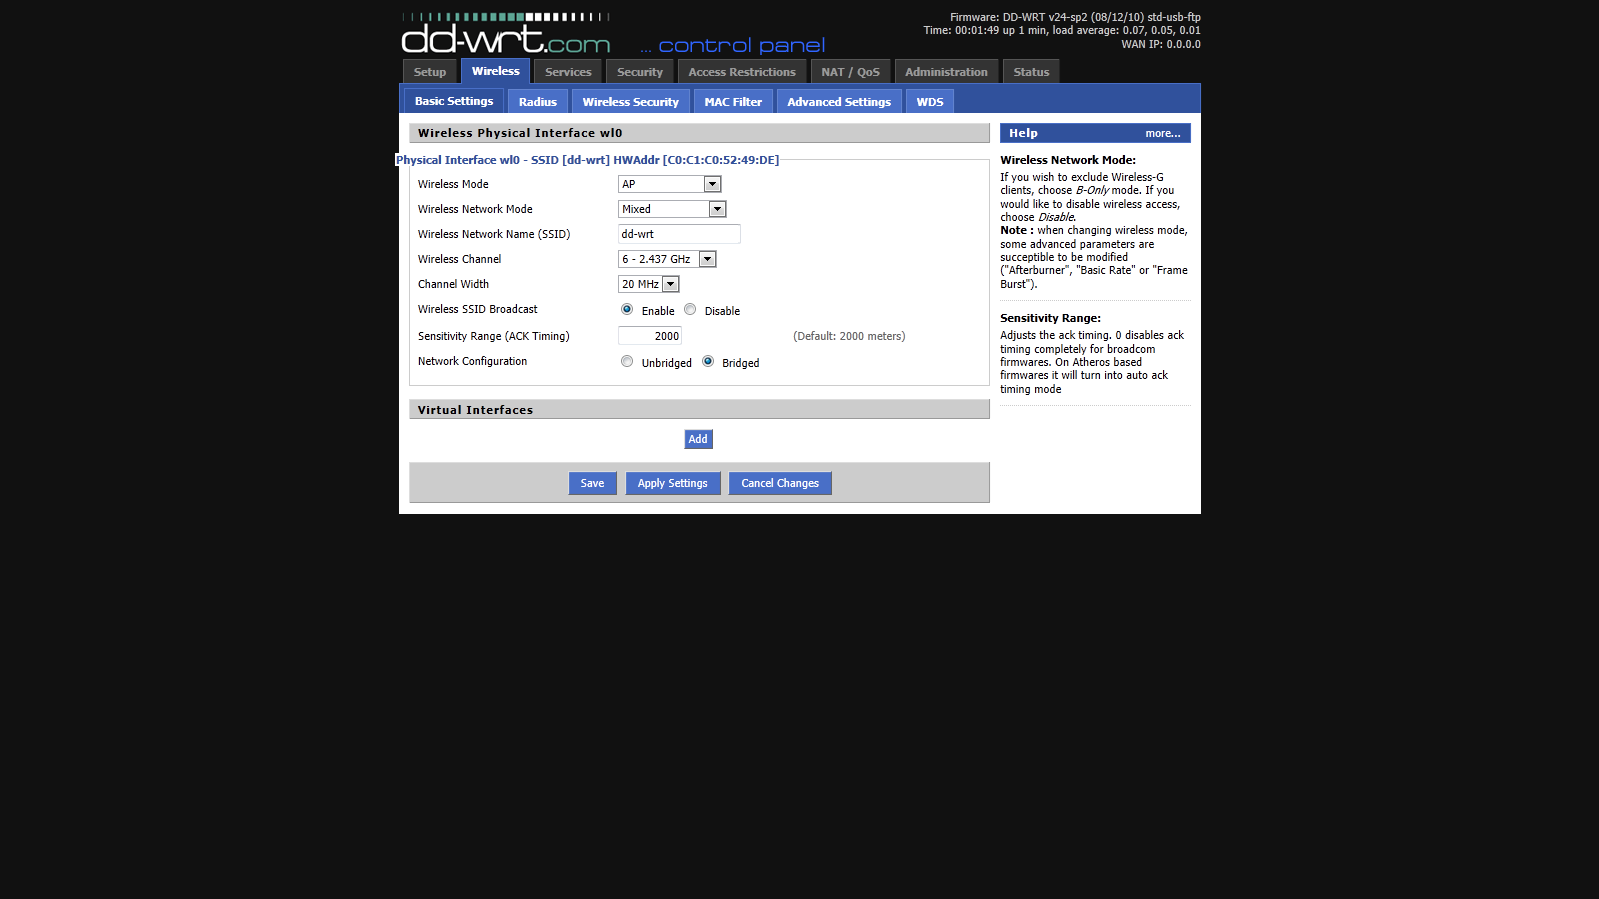Screen dimensions: 1599x899
Task: Click the dd-wrt.com logo
Action: coord(506,34)
